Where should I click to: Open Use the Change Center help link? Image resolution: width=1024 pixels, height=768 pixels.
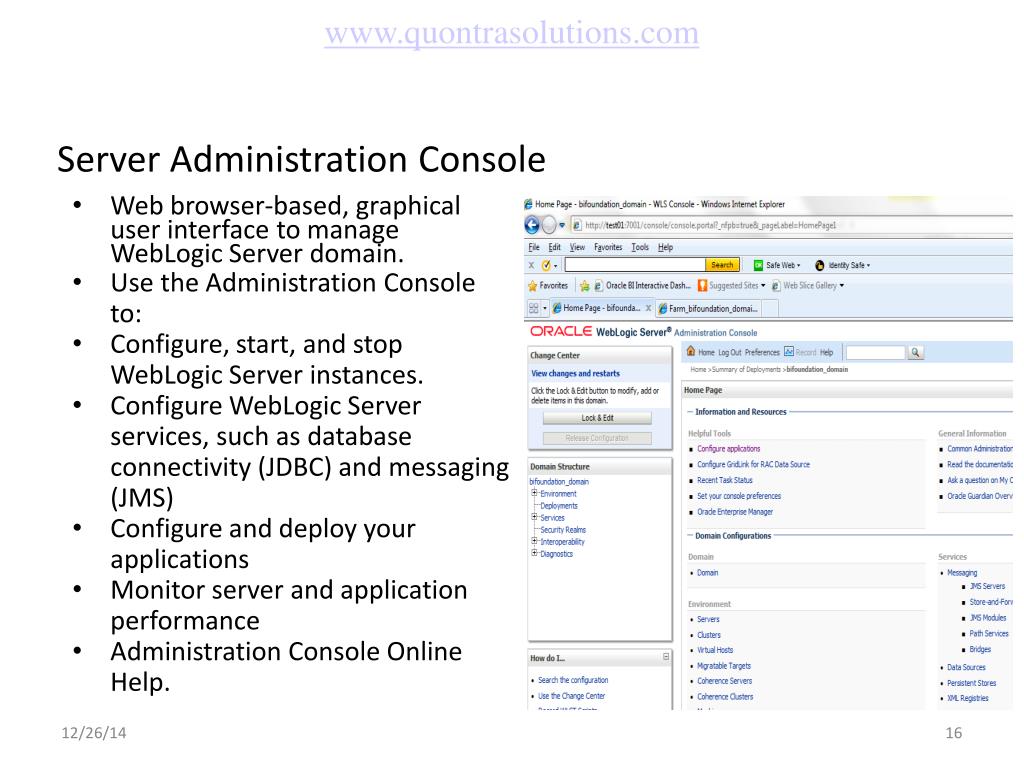(x=571, y=696)
